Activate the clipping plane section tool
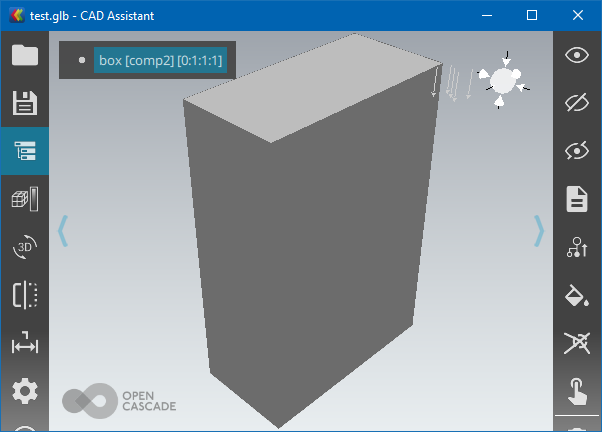The image size is (602, 432). pos(24,295)
